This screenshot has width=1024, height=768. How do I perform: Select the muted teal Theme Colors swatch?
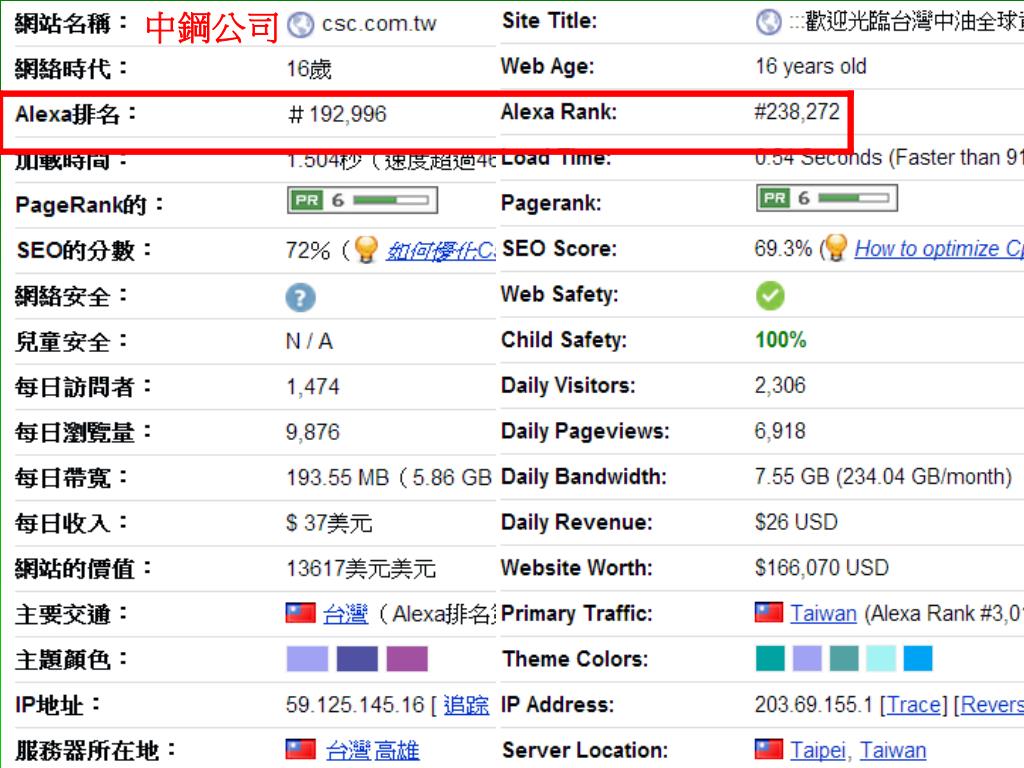tap(844, 658)
